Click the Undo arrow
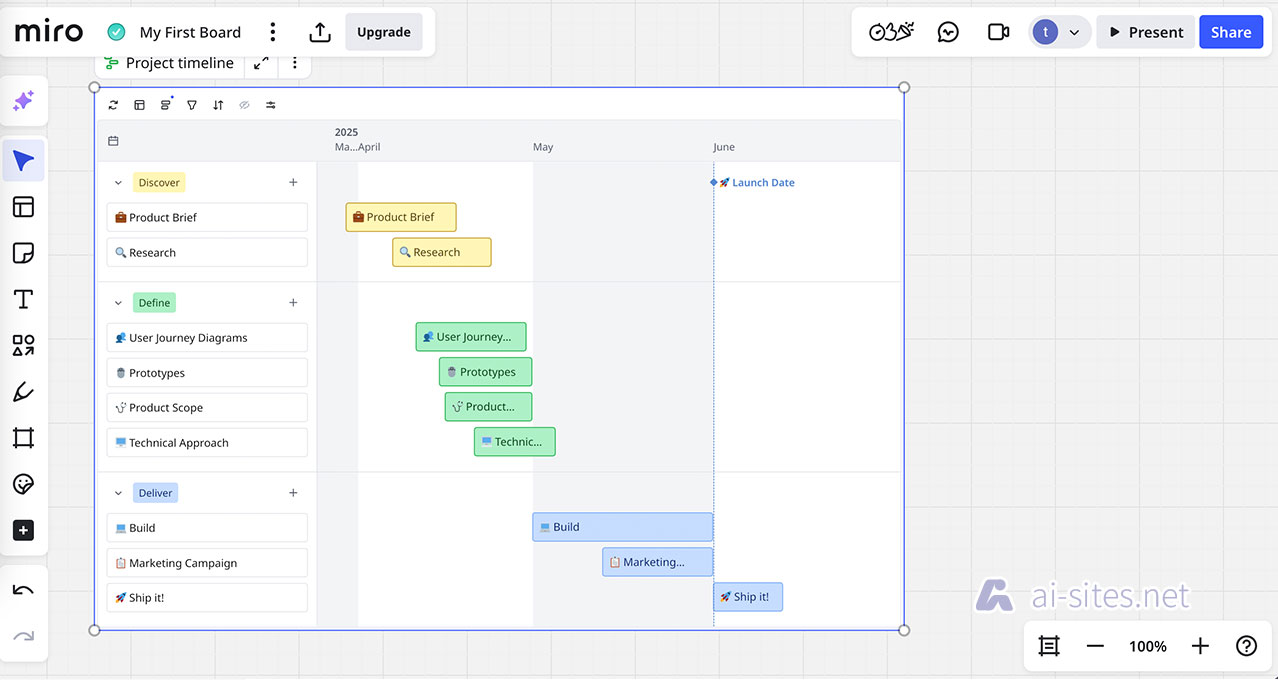 click(23, 590)
